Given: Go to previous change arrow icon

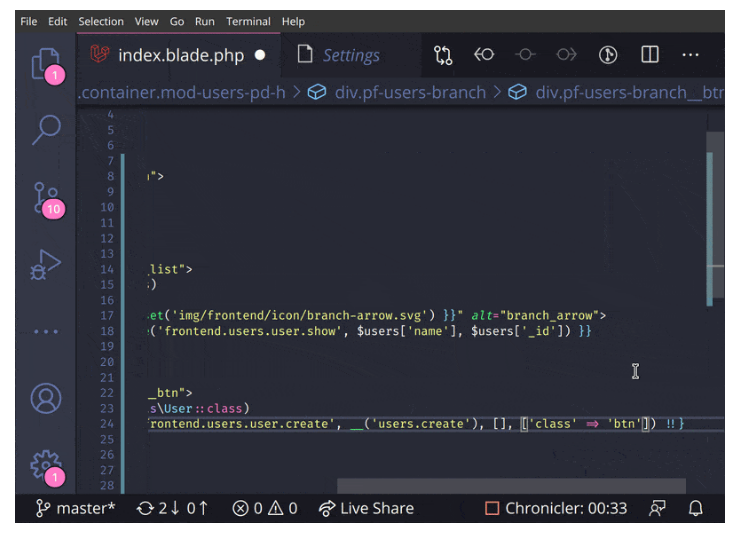Looking at the screenshot, I should point(484,55).
